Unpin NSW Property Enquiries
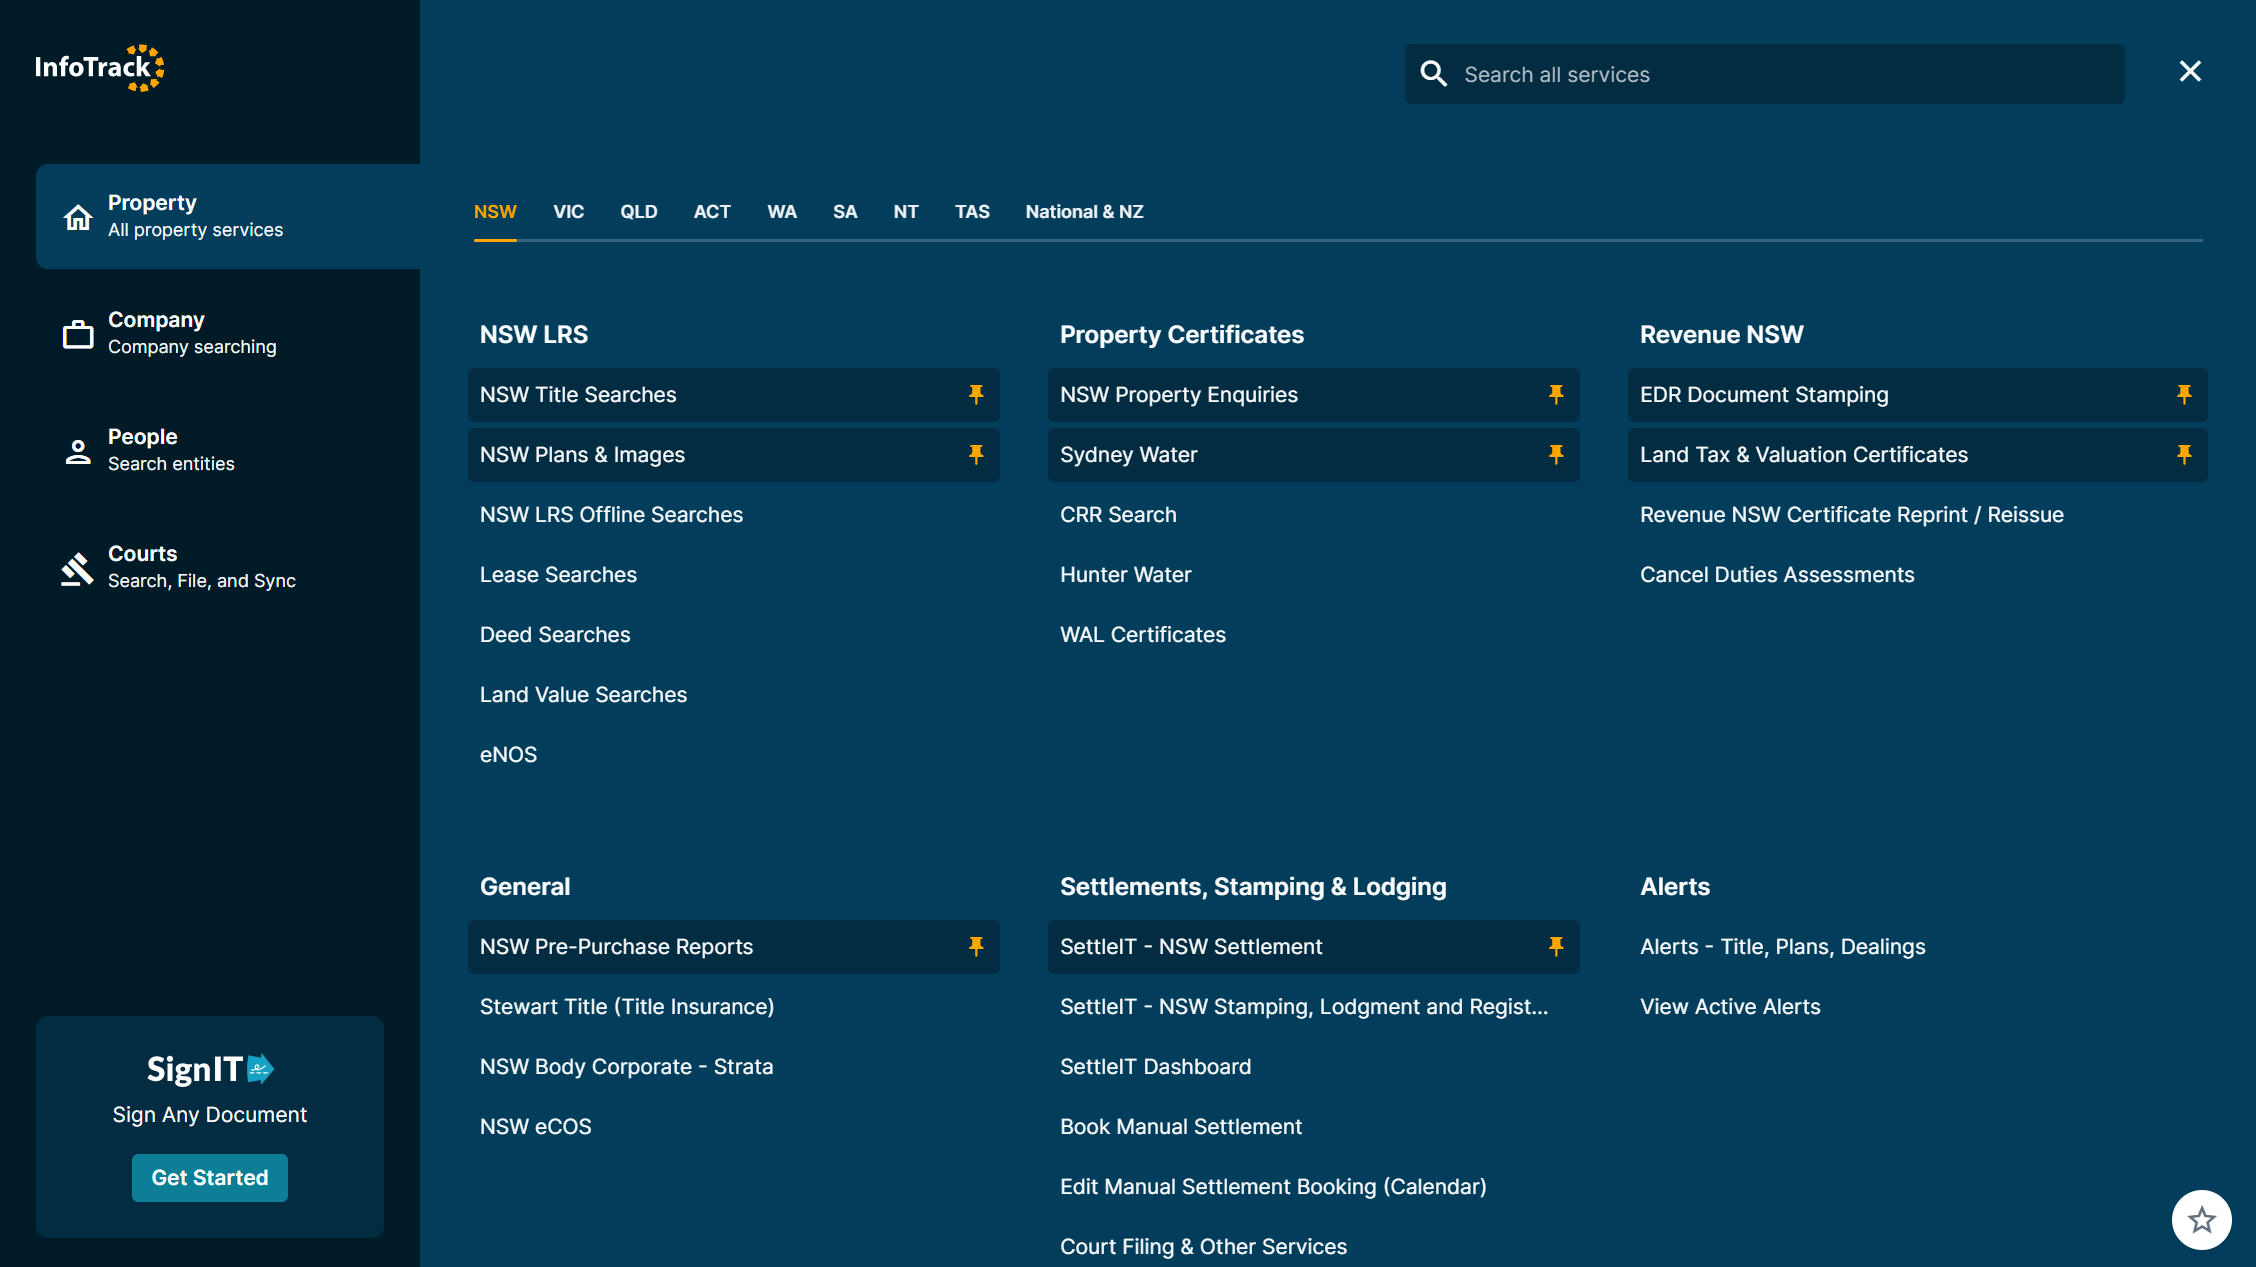Screen dimensions: 2256x1267 (x=1556, y=395)
